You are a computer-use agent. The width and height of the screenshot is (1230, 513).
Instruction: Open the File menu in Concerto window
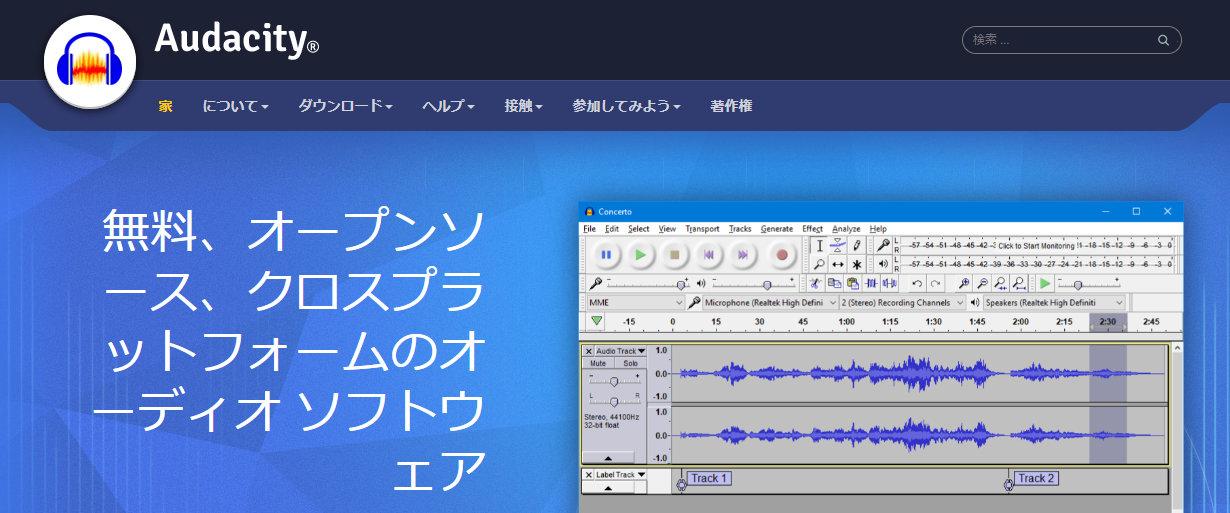[590, 229]
